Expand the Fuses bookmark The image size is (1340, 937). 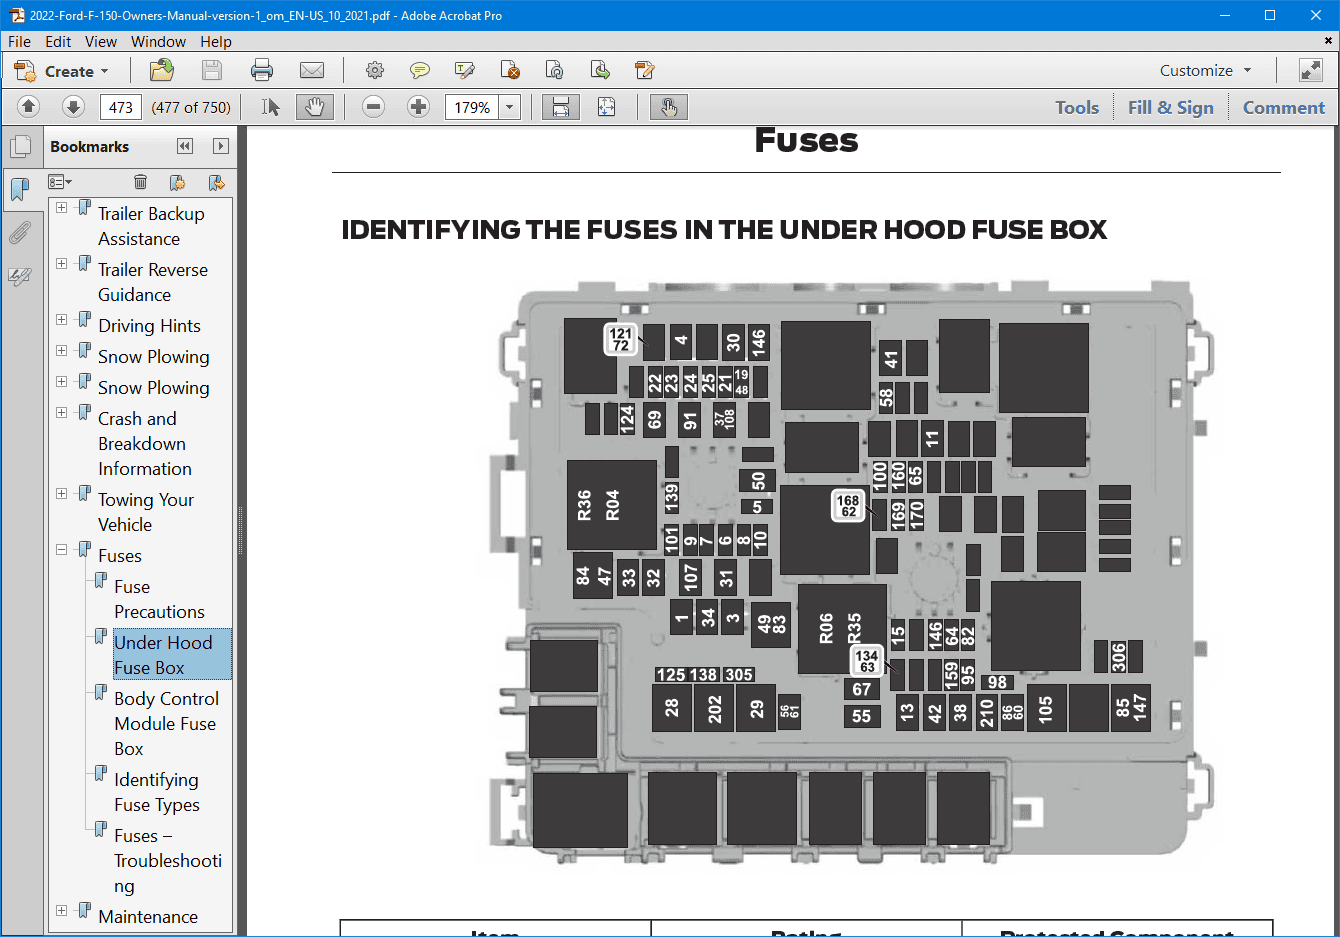coord(60,549)
